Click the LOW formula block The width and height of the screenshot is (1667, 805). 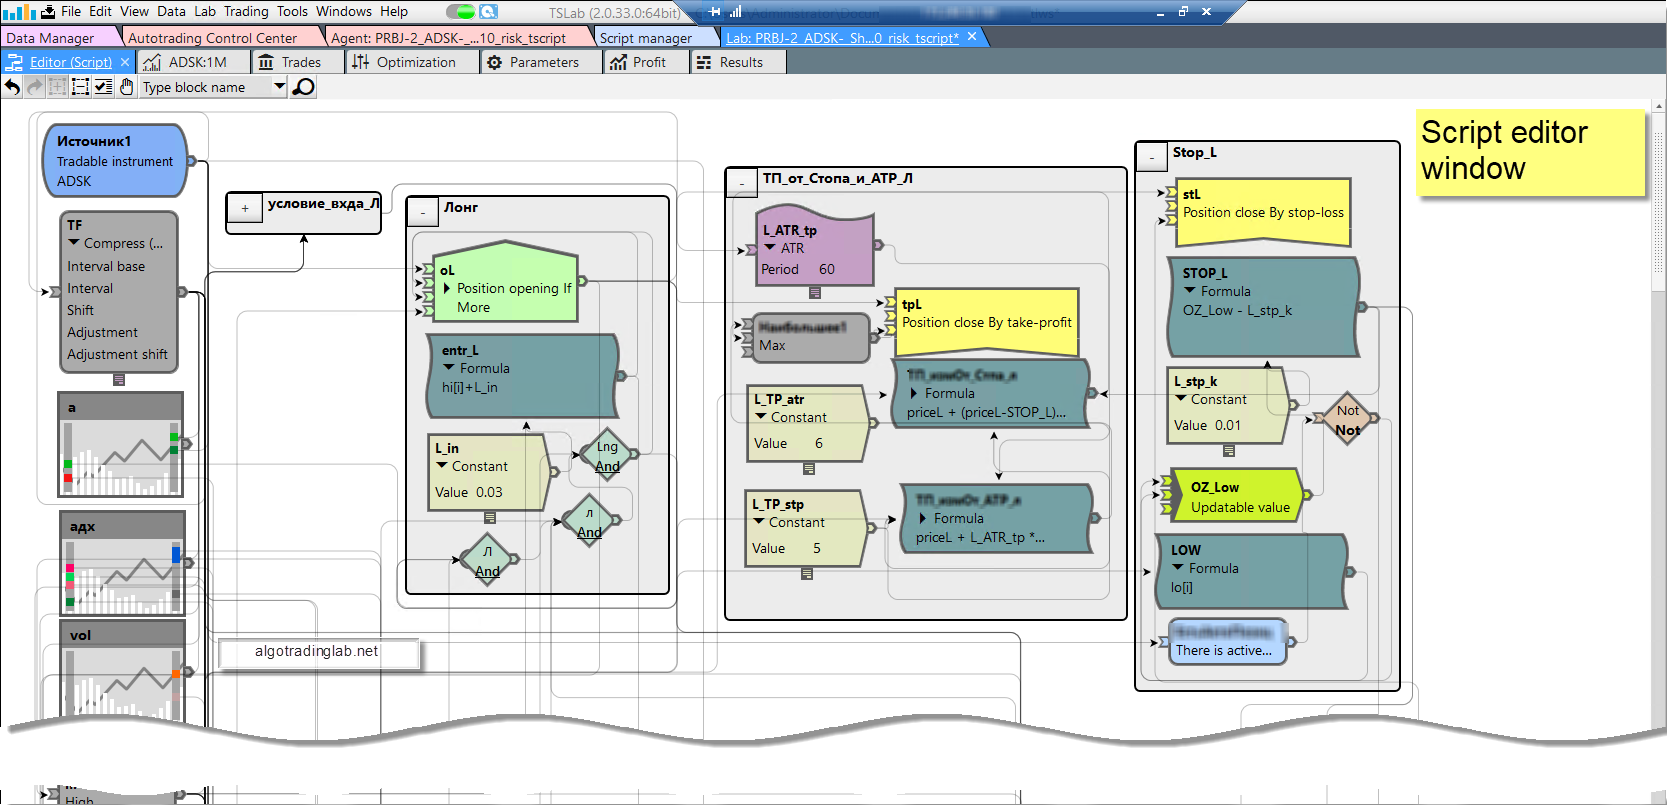pyautogui.click(x=1252, y=571)
